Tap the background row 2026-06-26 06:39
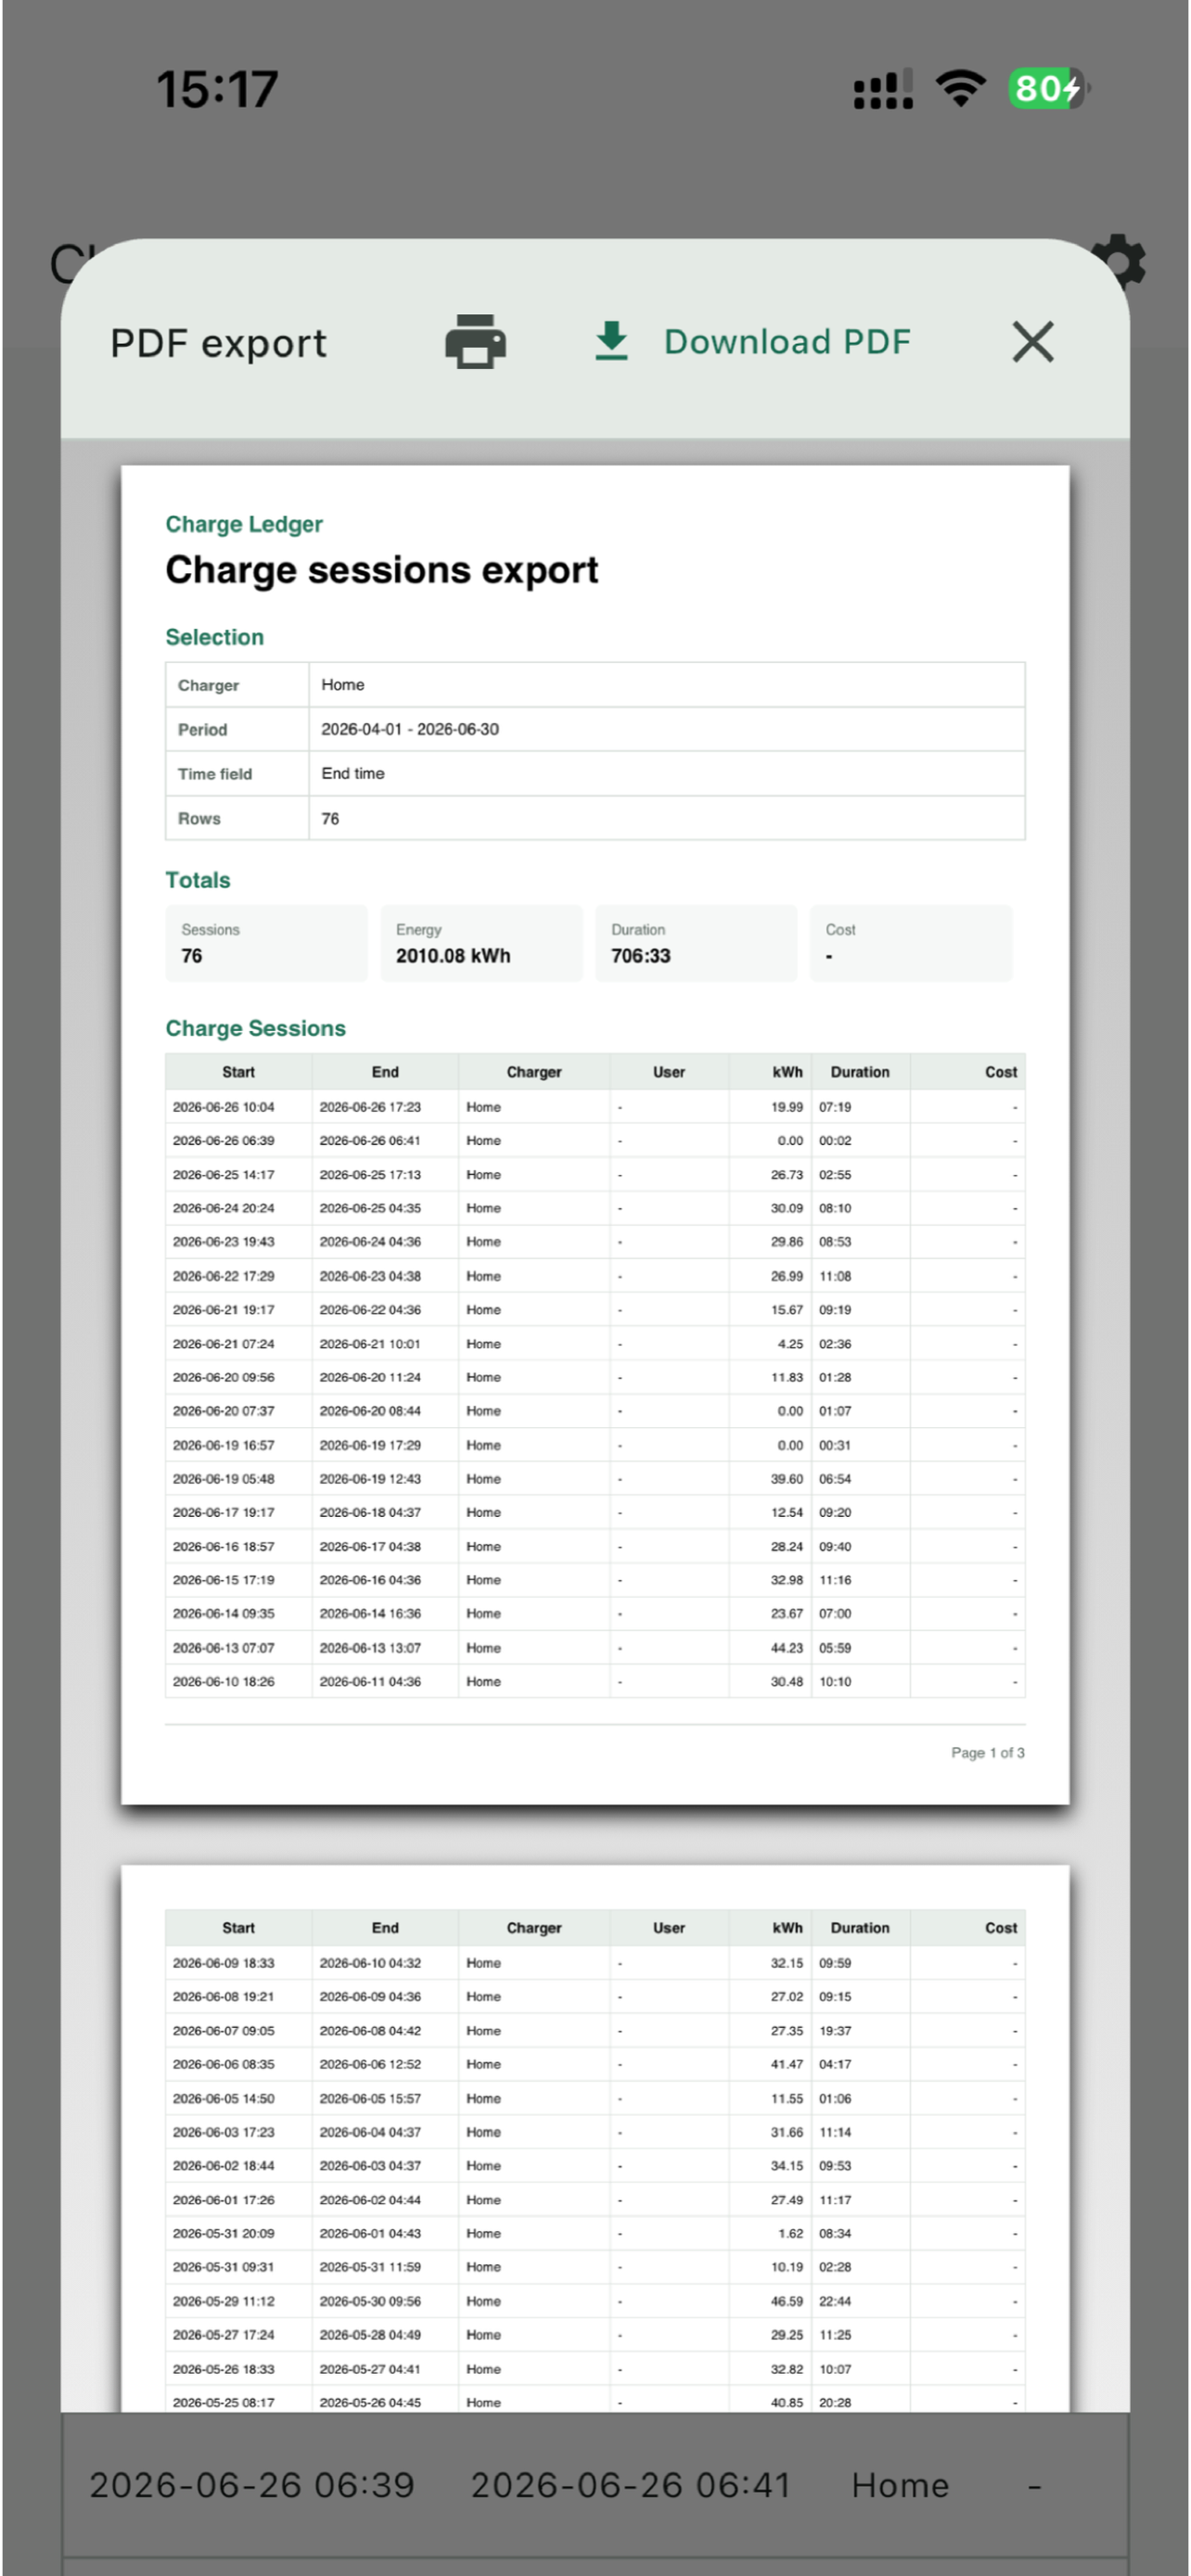 point(595,2486)
